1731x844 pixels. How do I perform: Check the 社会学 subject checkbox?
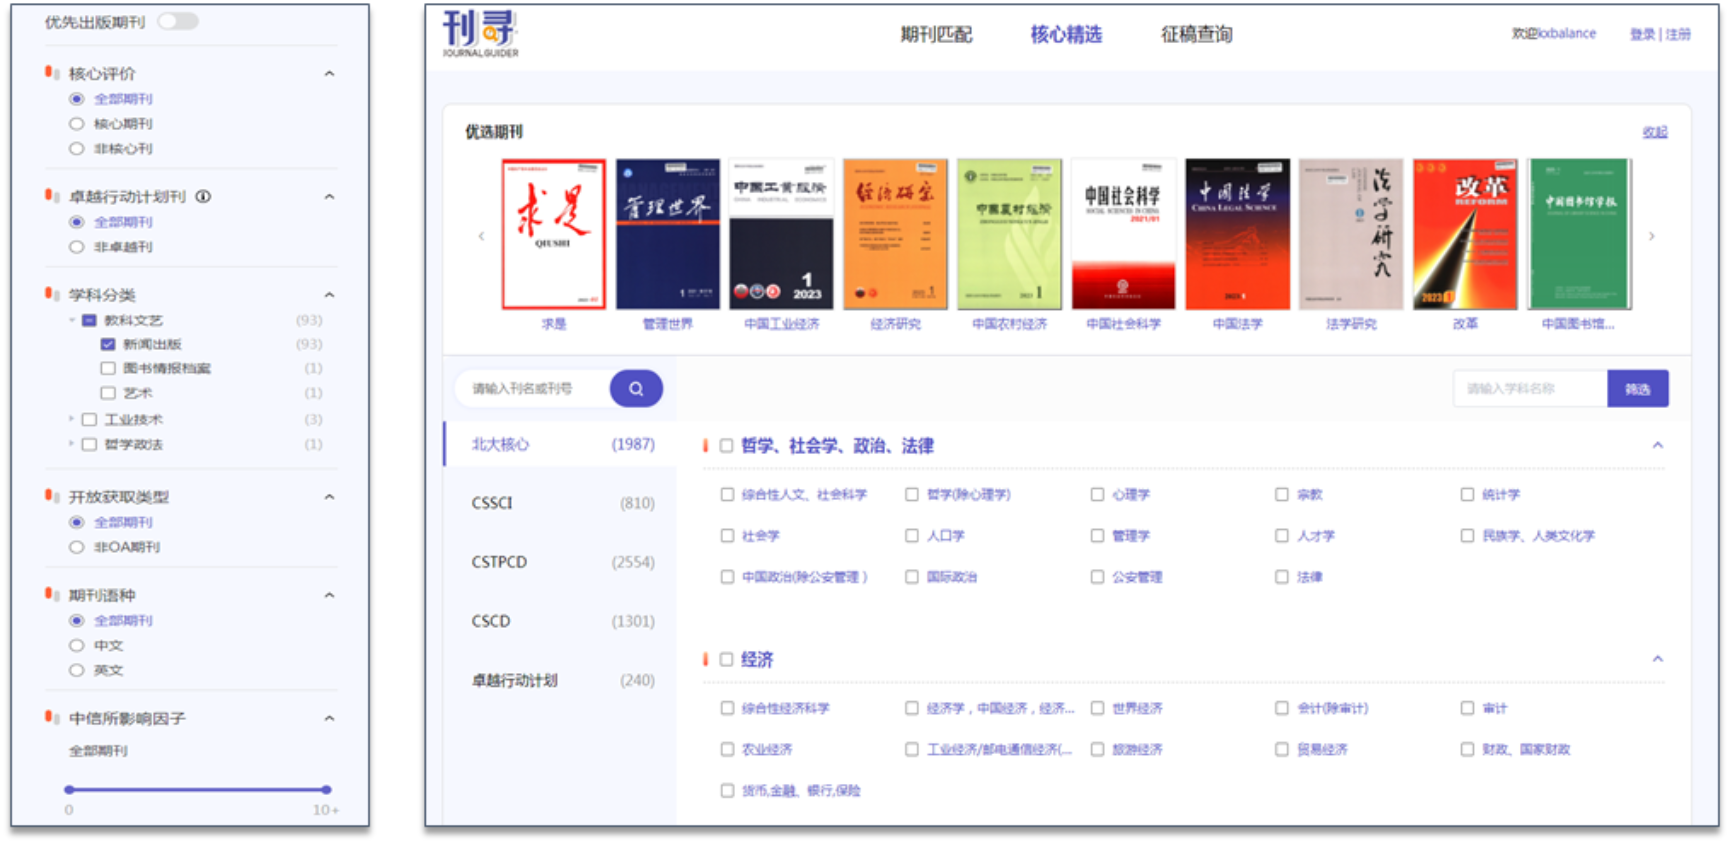click(727, 536)
